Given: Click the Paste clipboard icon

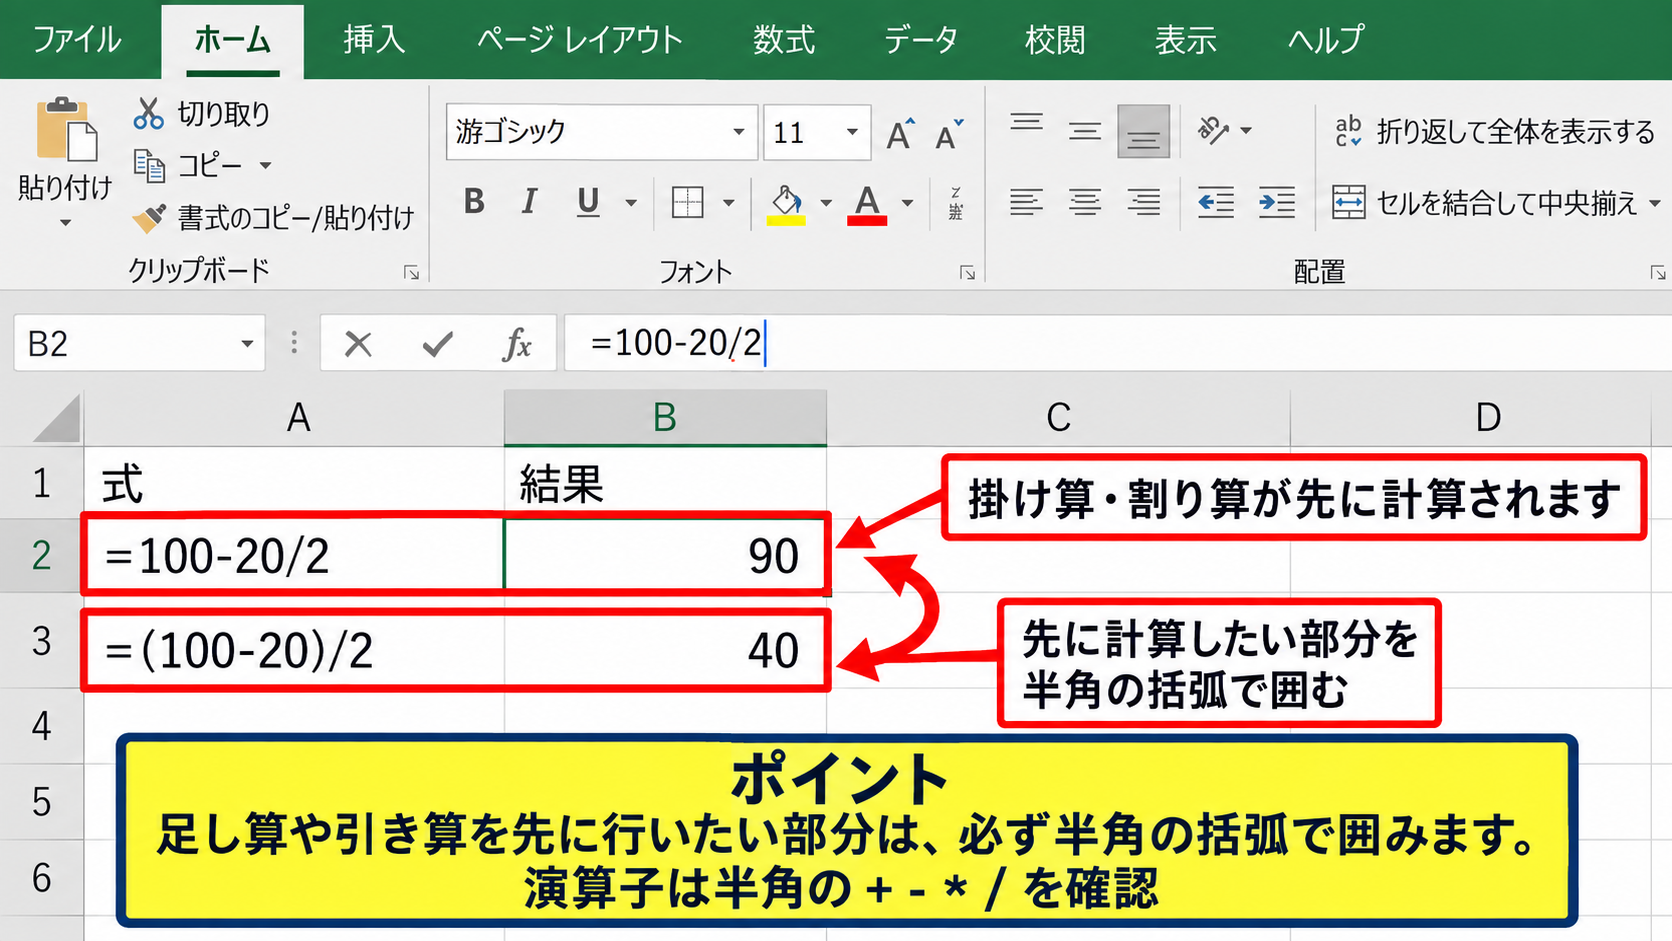Looking at the screenshot, I should (66, 130).
